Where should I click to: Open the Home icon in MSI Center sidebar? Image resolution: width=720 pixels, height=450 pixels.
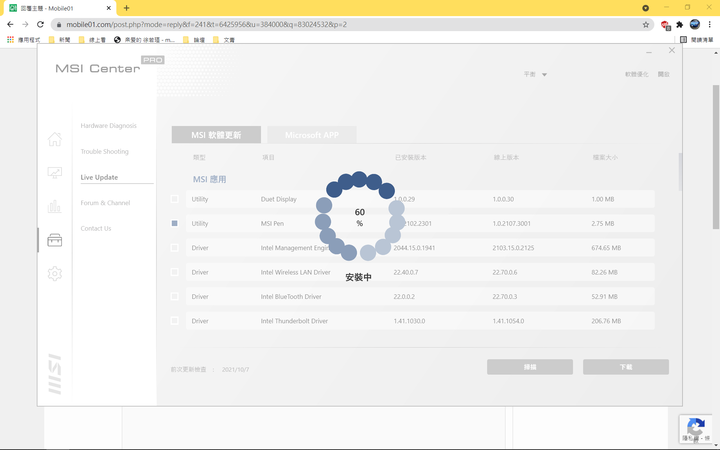55,139
